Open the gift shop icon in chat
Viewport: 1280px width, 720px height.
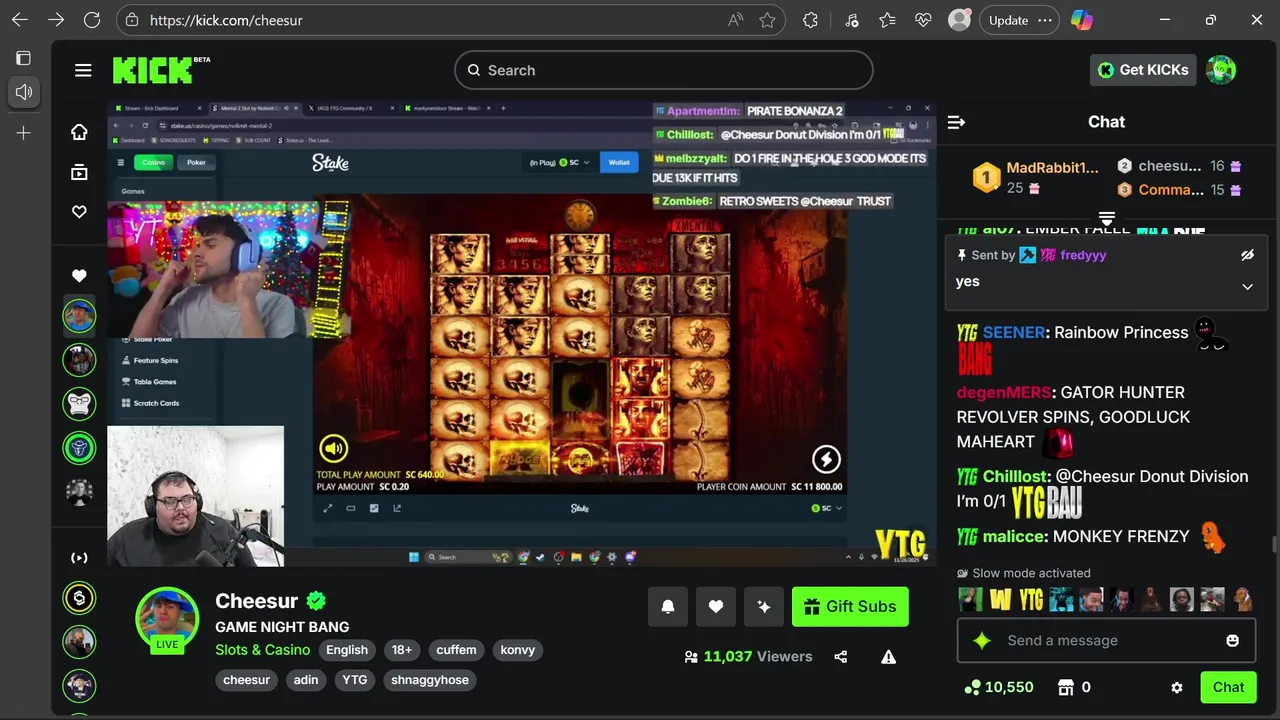point(1066,688)
